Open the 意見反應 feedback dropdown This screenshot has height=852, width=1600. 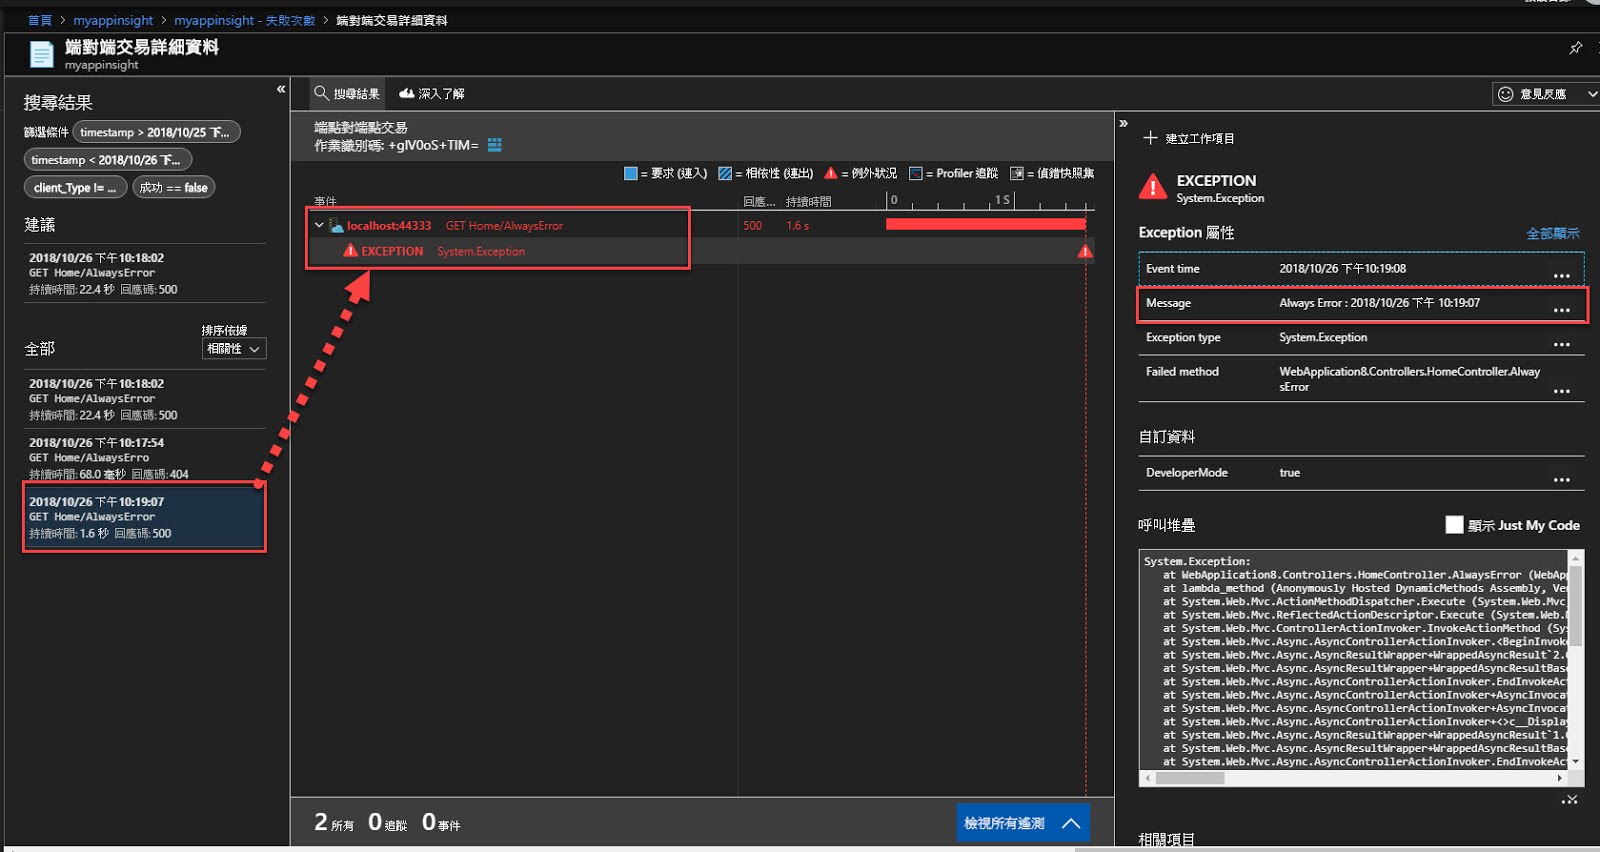click(1545, 94)
